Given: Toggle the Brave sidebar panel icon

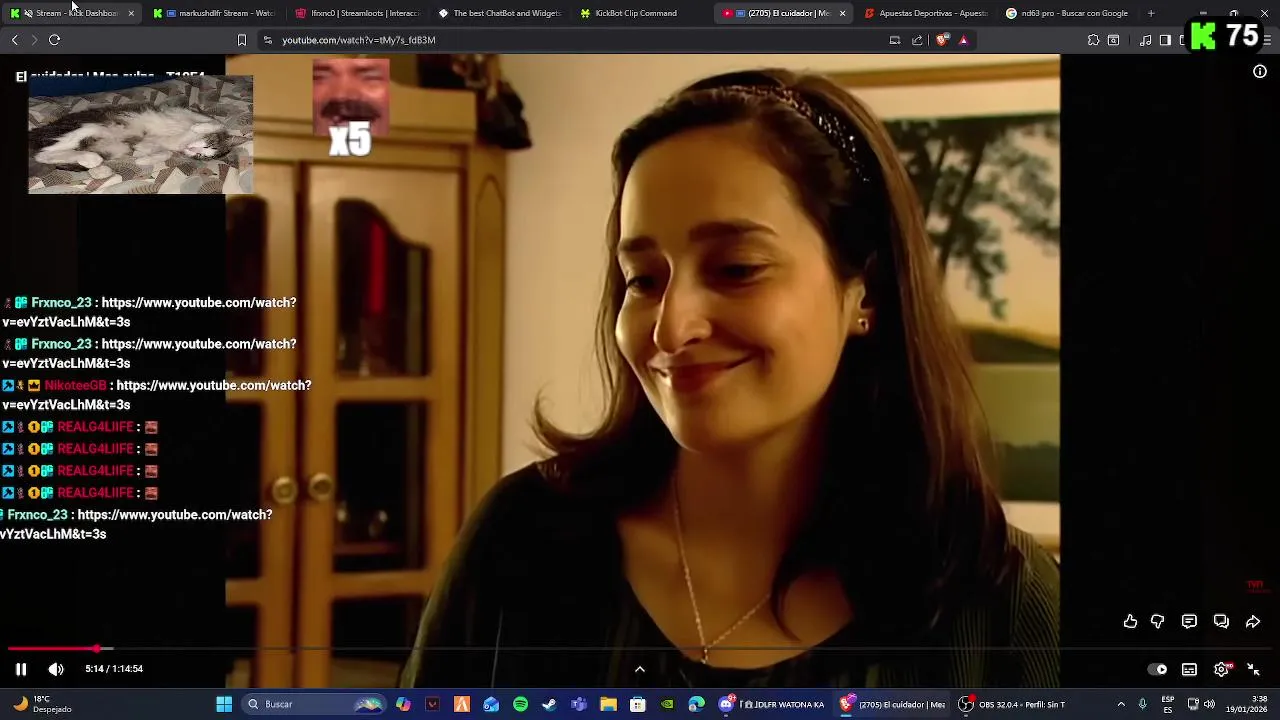Looking at the screenshot, I should click(1165, 40).
